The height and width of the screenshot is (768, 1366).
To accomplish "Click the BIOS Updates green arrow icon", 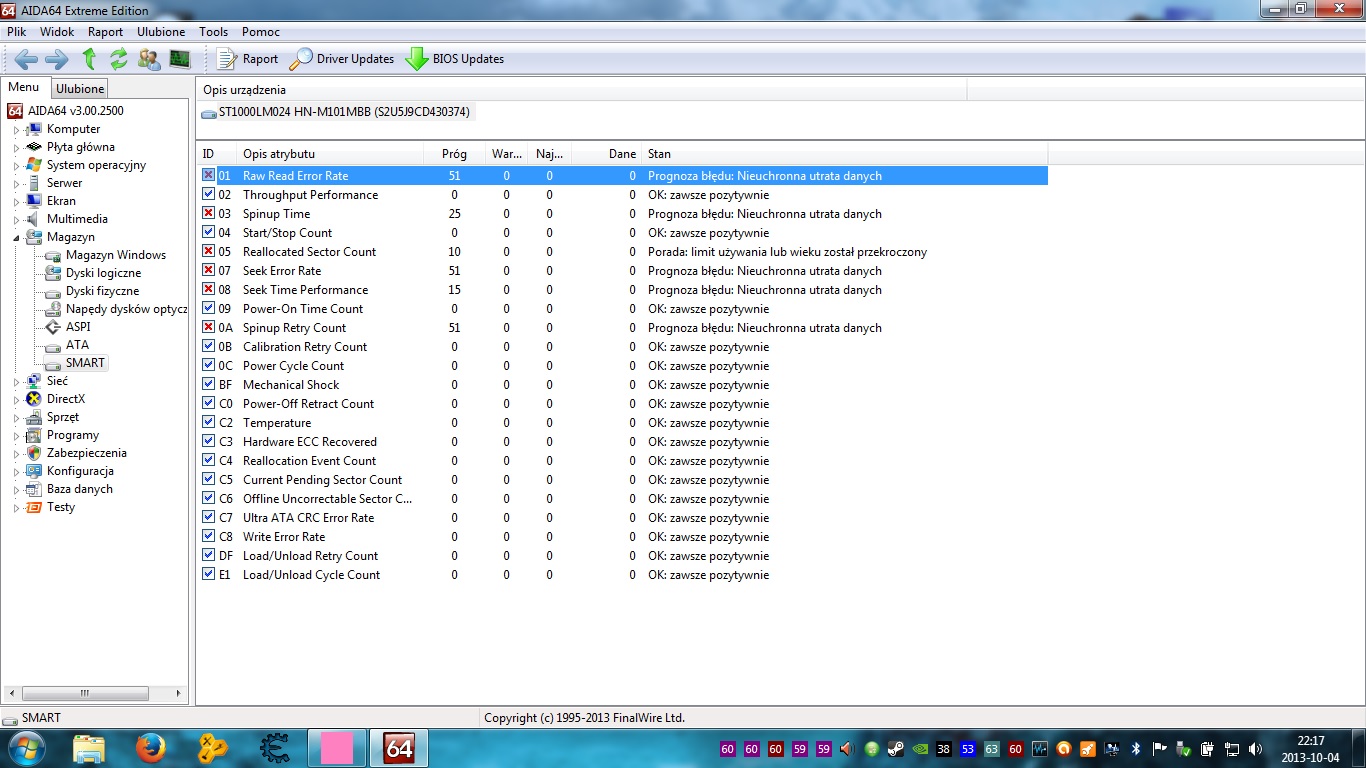I will coord(417,59).
